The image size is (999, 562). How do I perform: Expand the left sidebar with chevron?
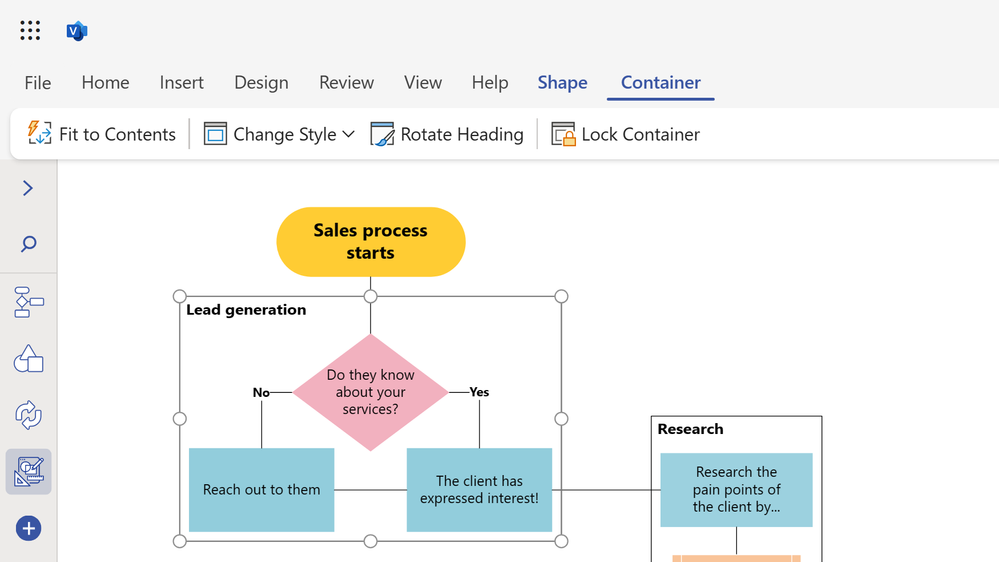28,188
